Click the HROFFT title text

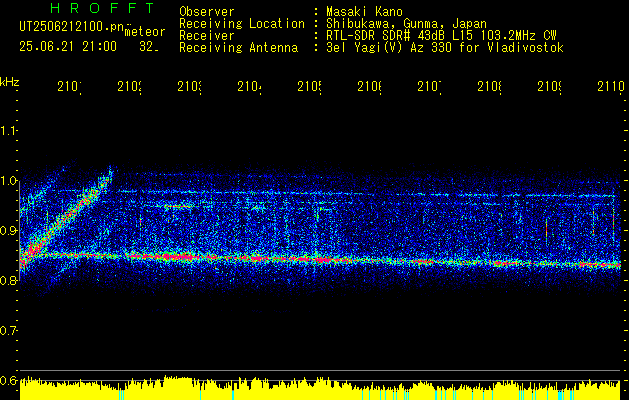102,8
